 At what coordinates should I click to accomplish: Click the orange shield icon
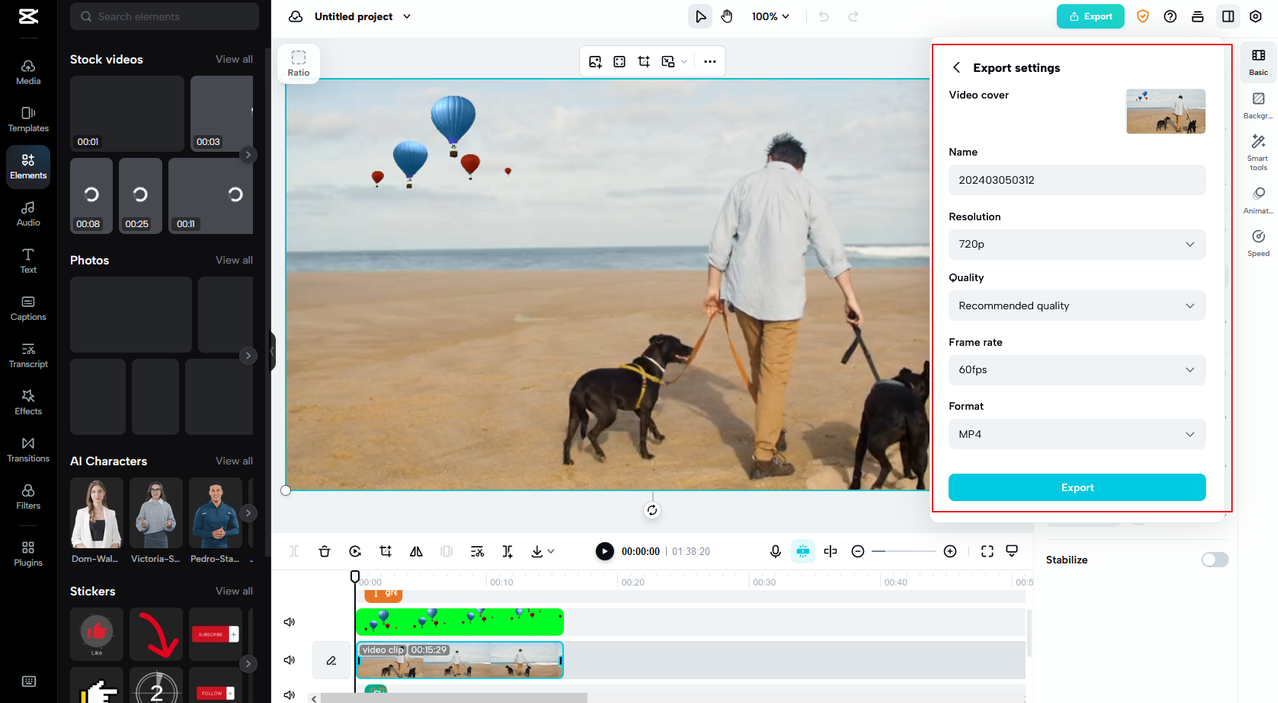[1142, 16]
